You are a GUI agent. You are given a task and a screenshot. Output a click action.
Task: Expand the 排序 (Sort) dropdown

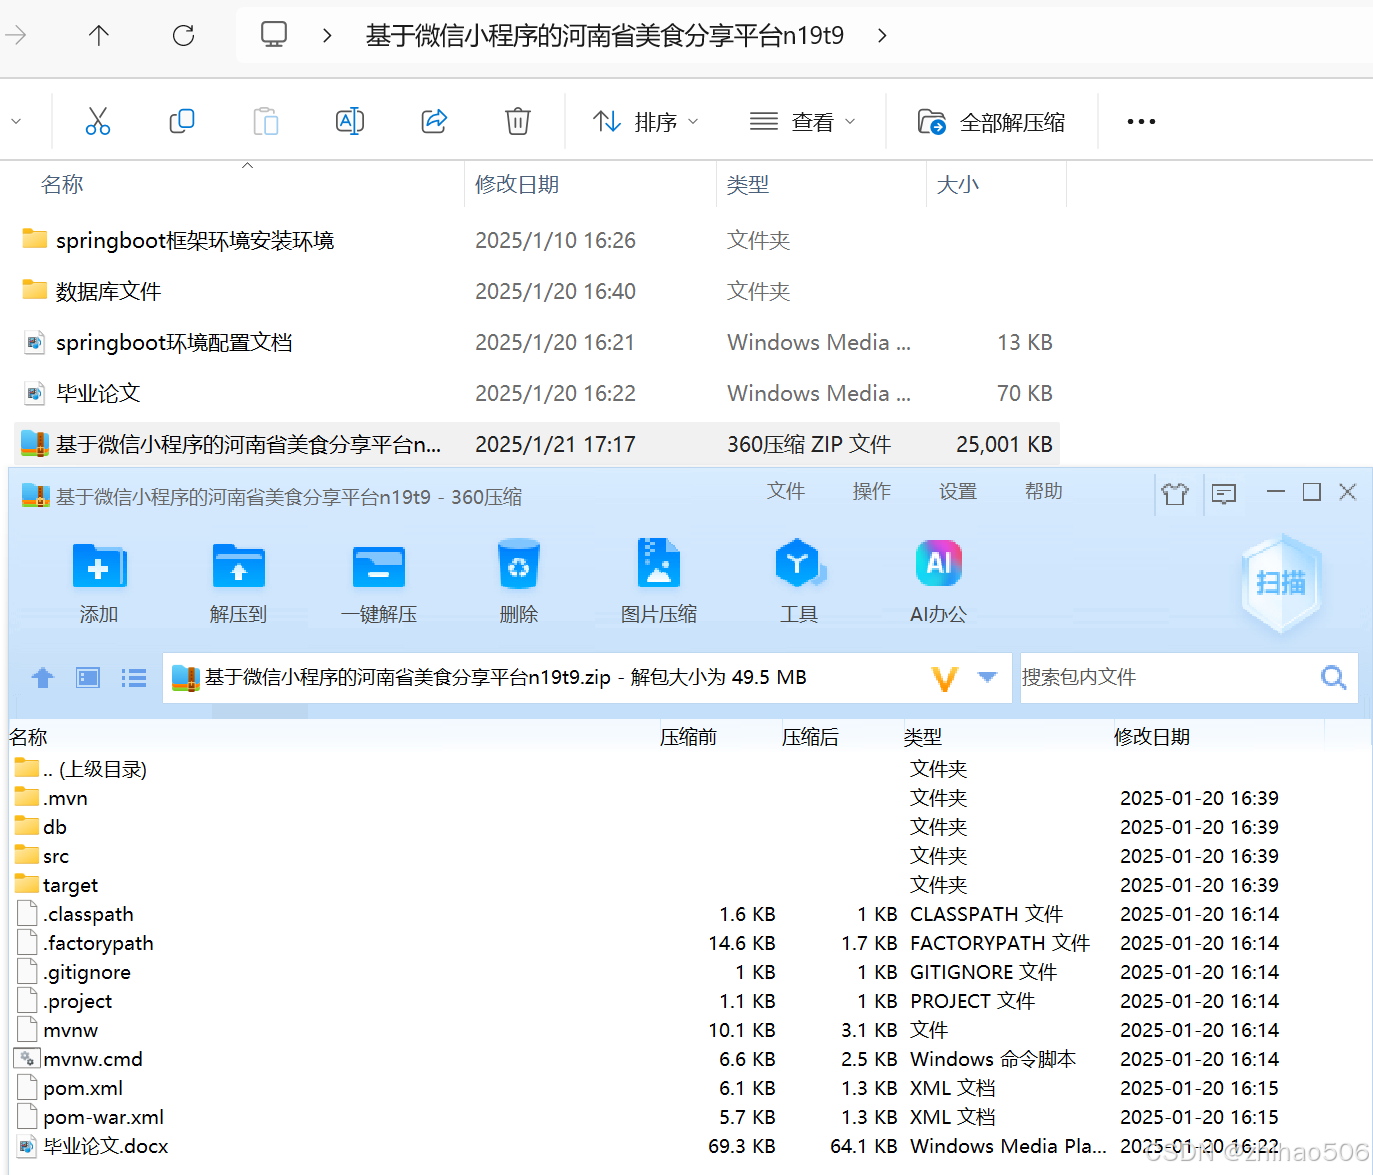(645, 121)
